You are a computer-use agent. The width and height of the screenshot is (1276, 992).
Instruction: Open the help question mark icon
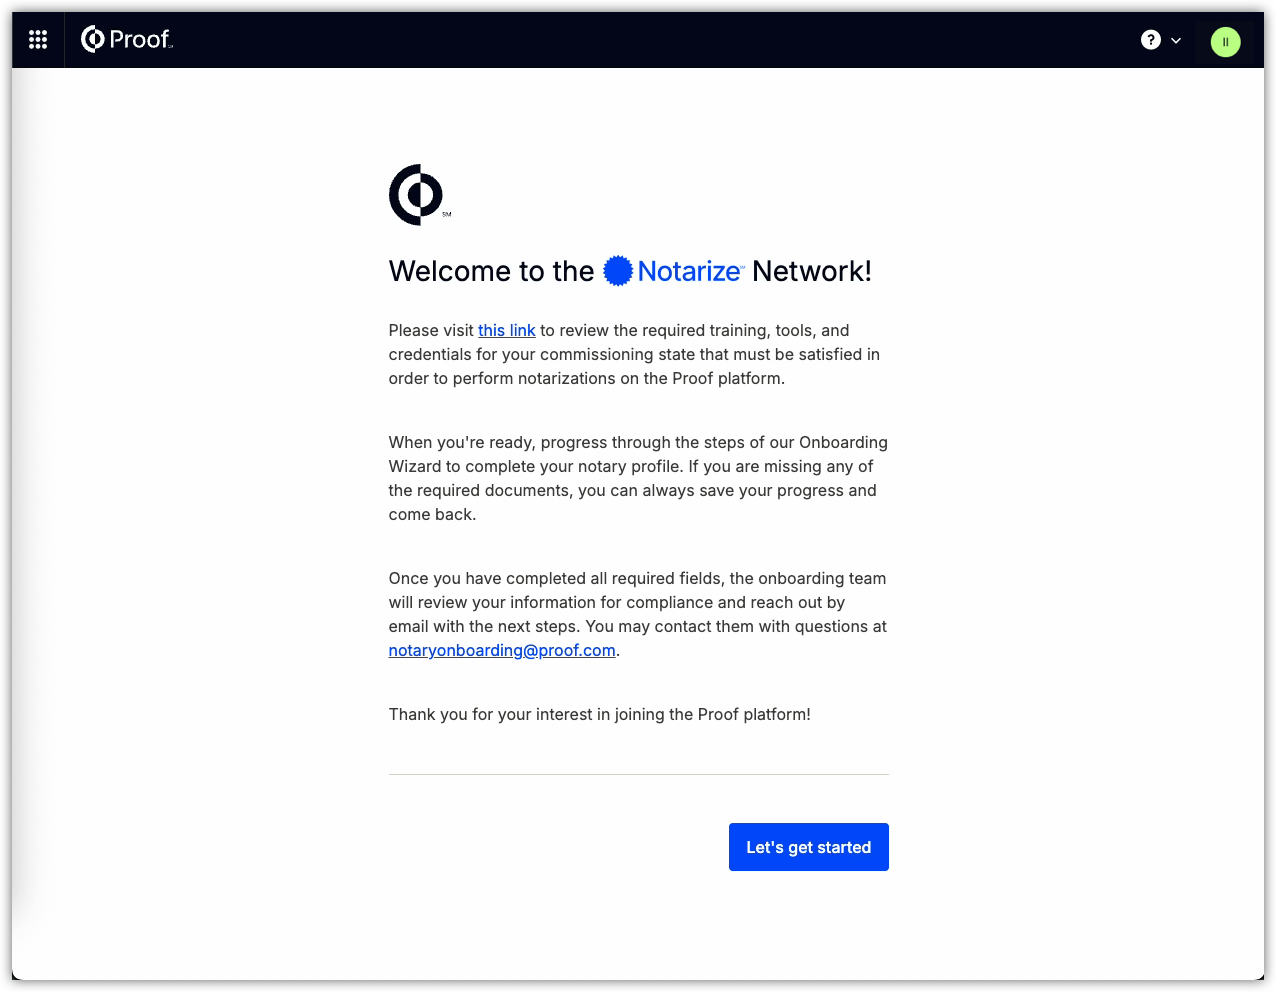[1151, 40]
